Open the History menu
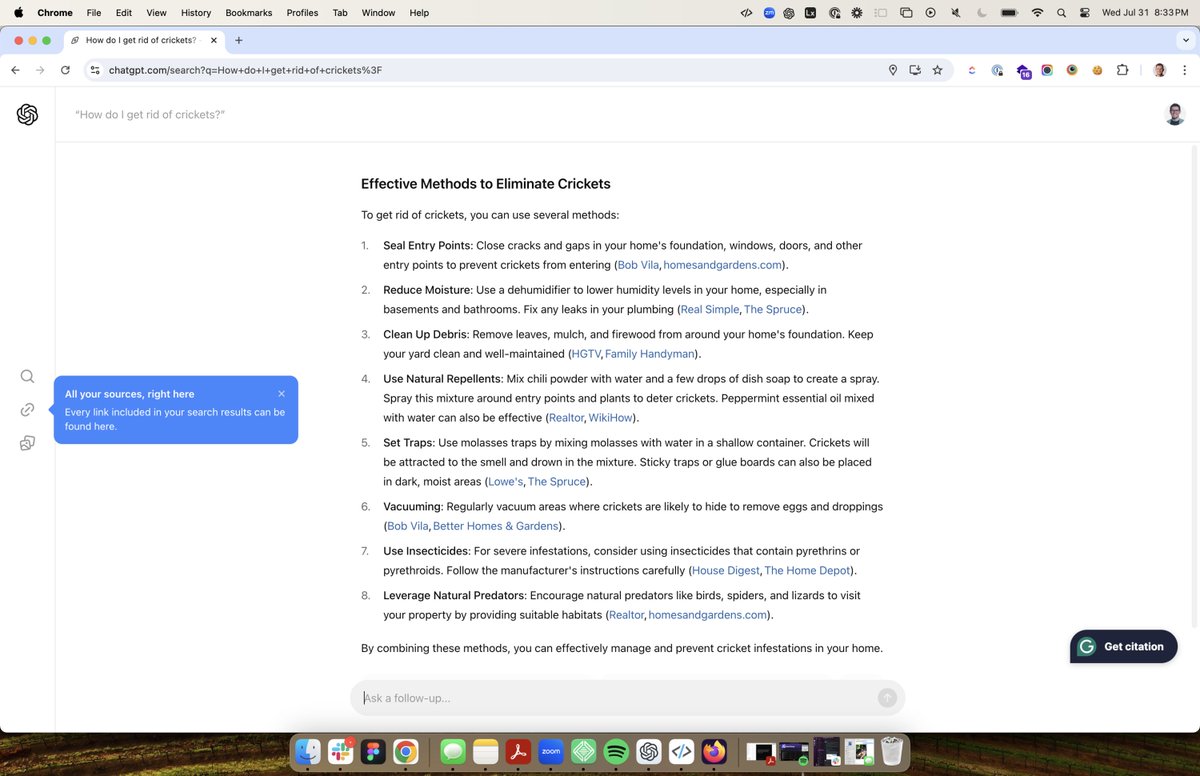Image resolution: width=1200 pixels, height=776 pixels. tap(196, 12)
